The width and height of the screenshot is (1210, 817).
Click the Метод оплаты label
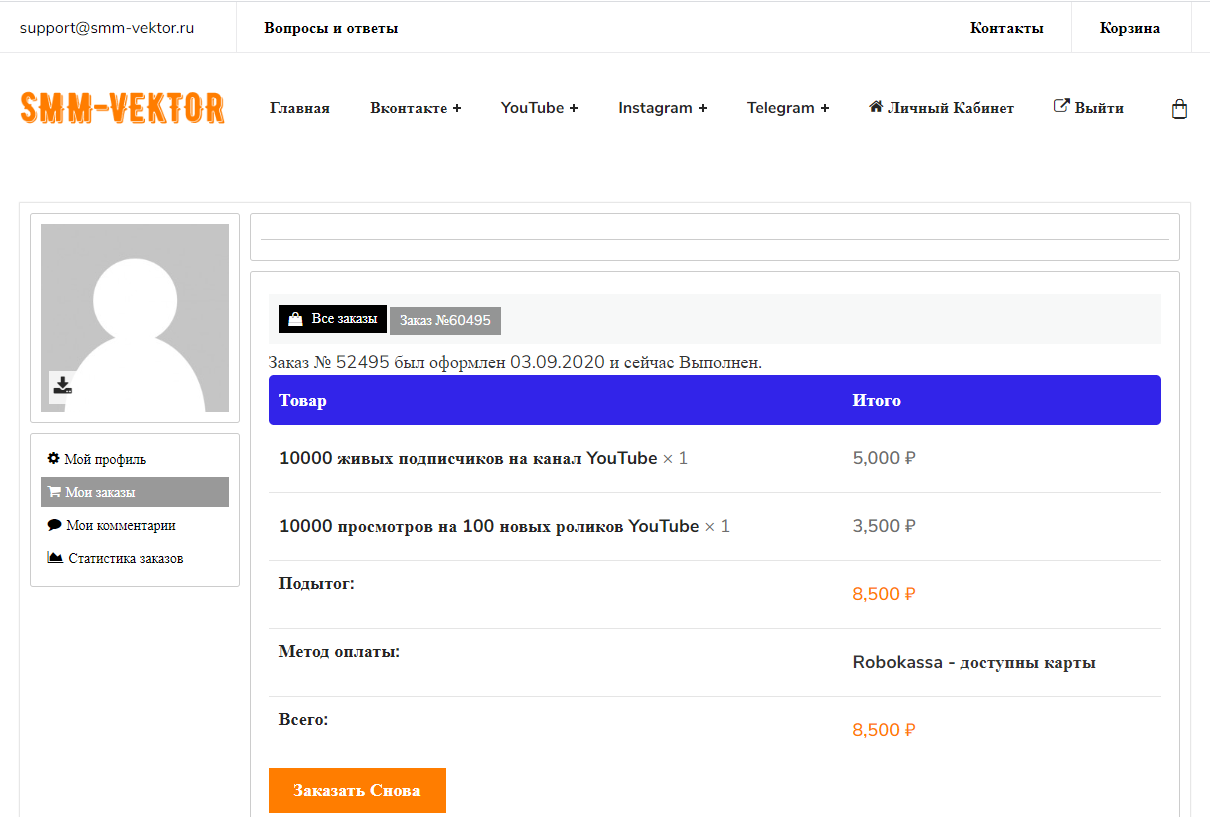pyautogui.click(x=339, y=652)
